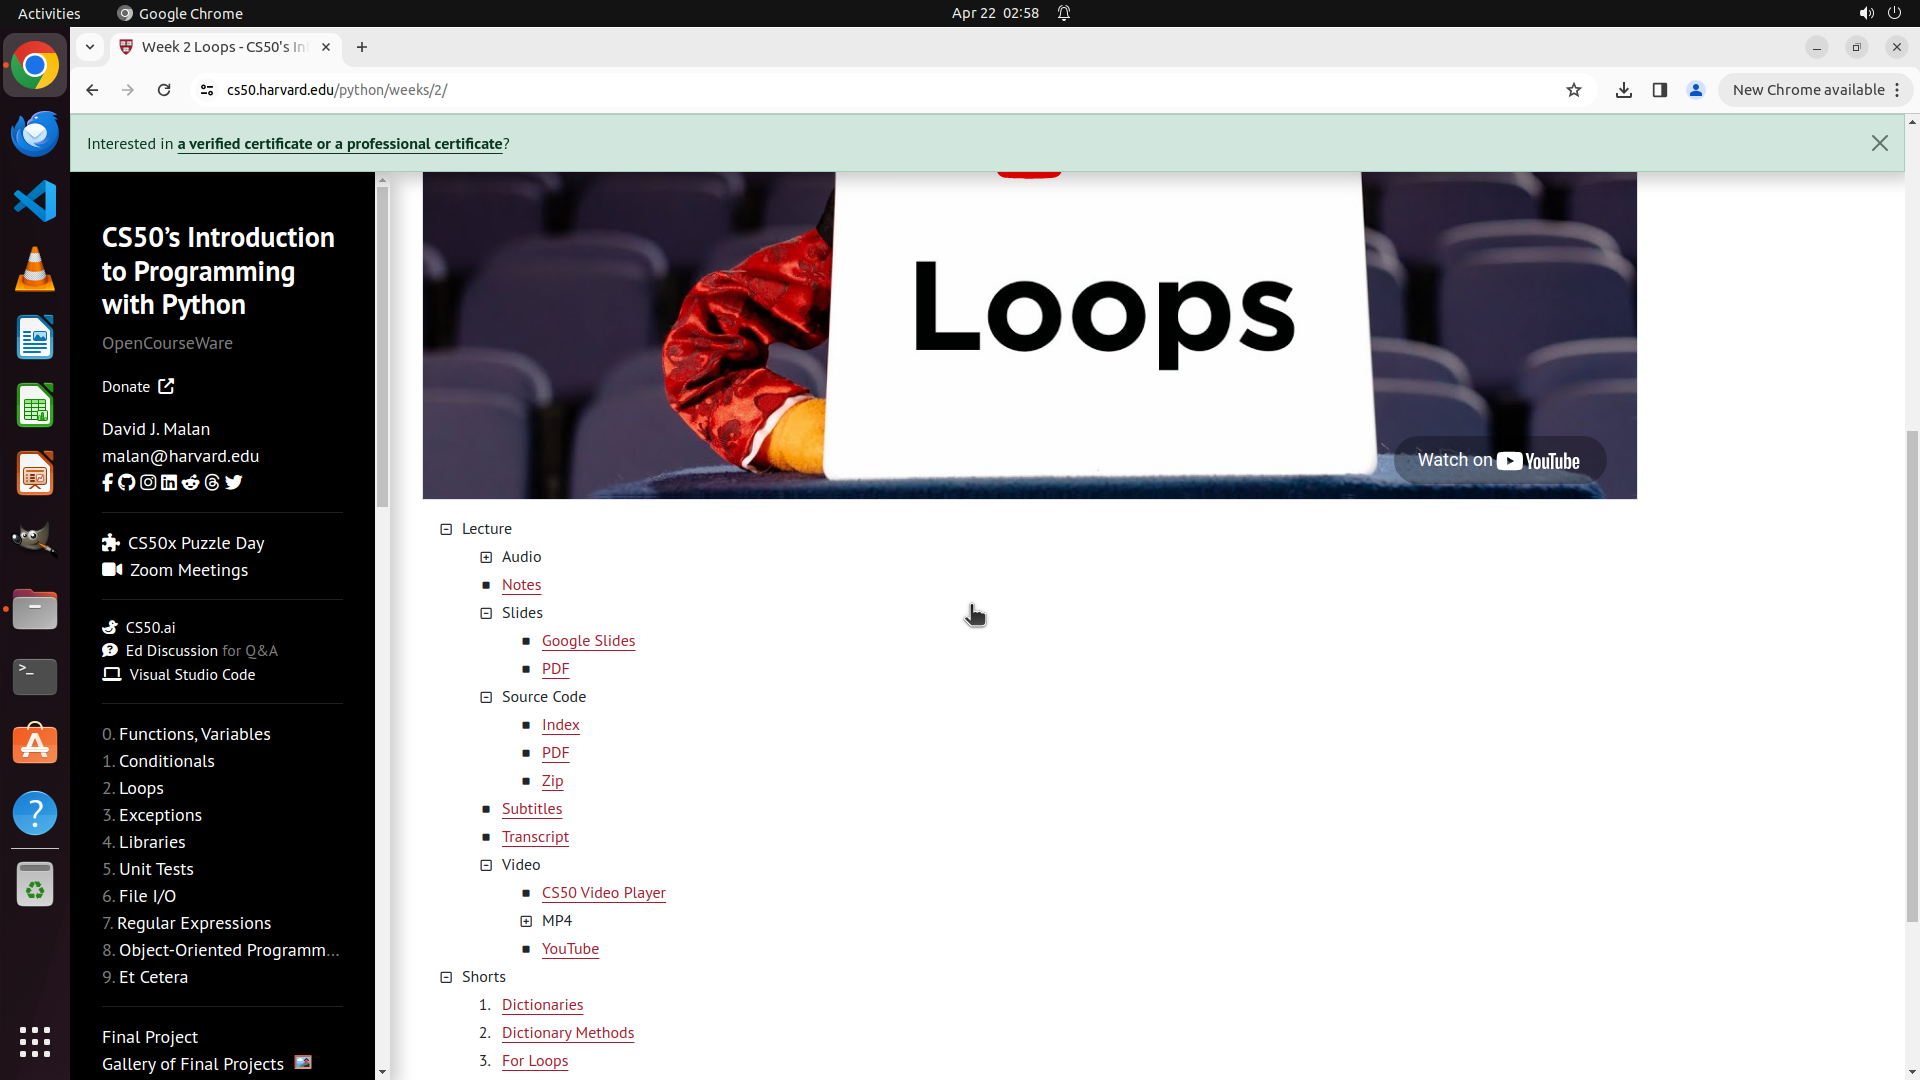Open the Instagram social icon
This screenshot has width=1920, height=1080.
(148, 483)
